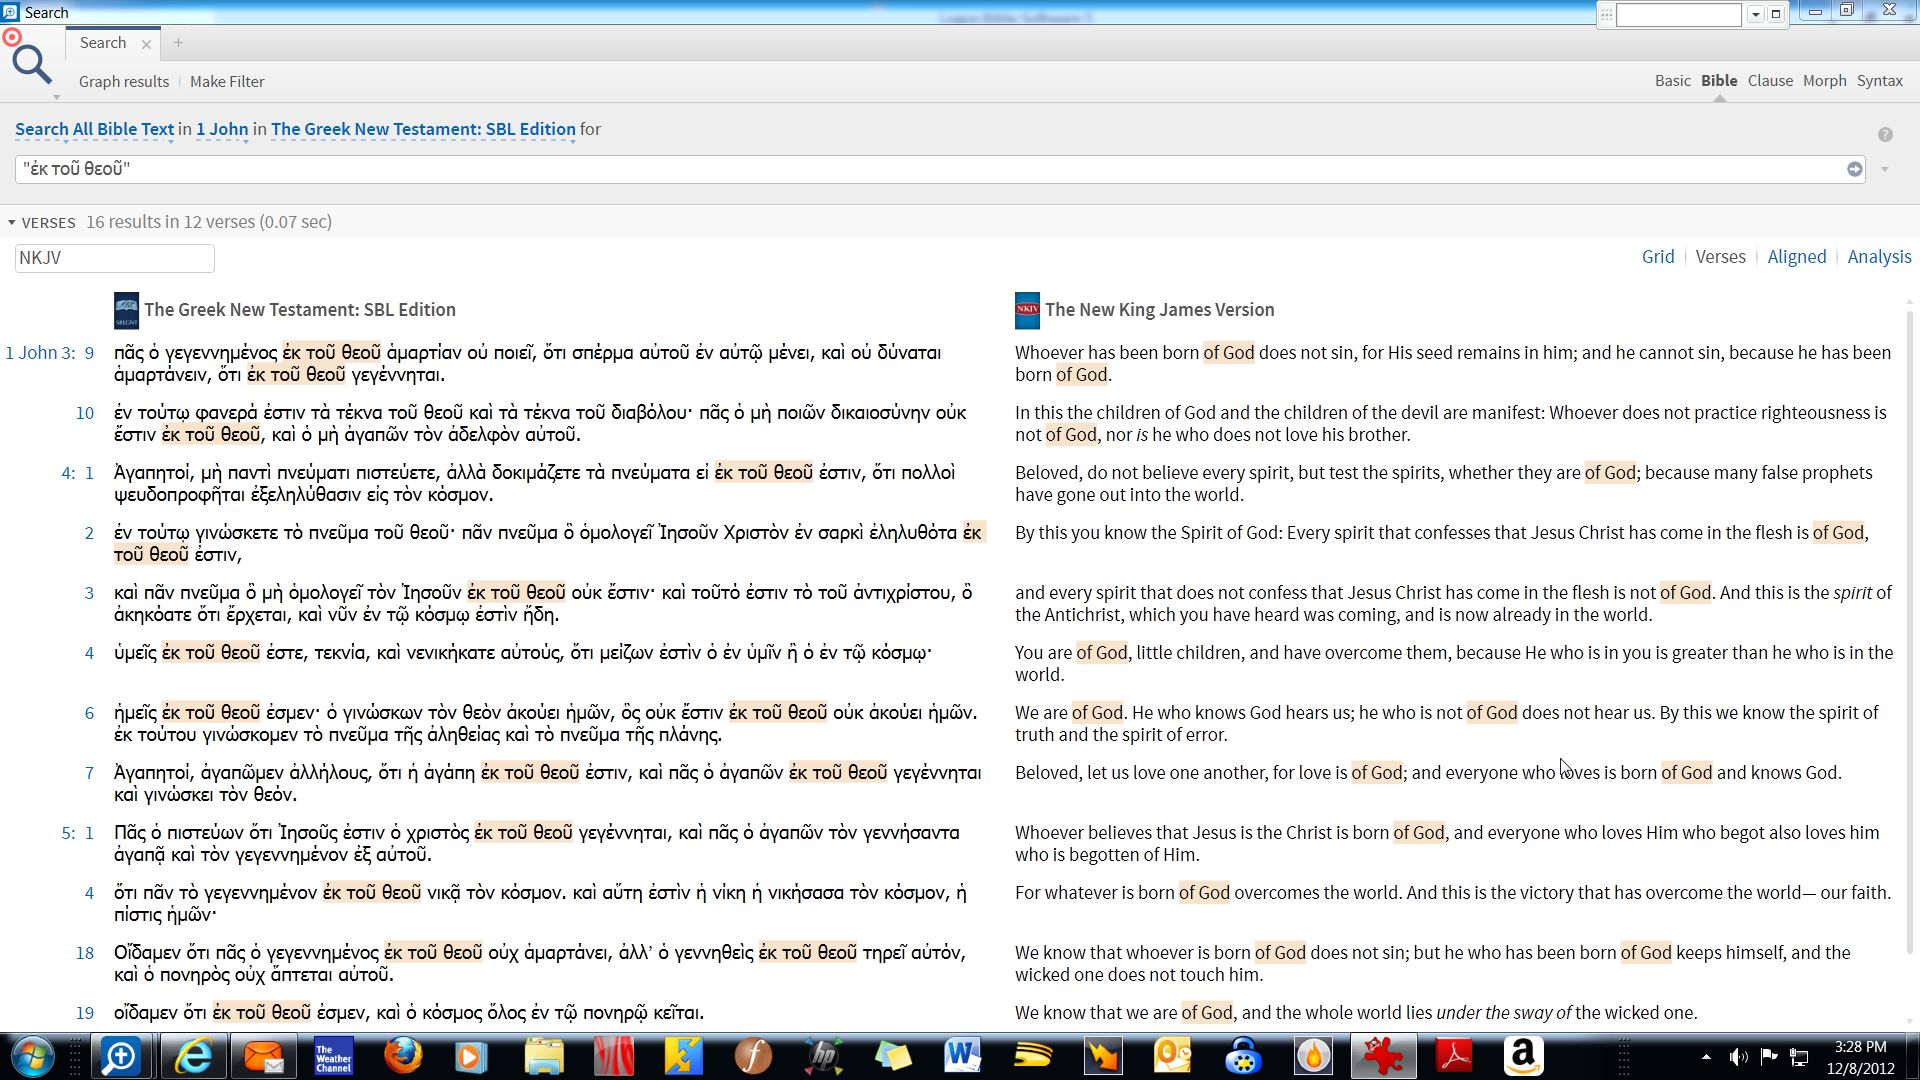The width and height of the screenshot is (1920, 1080).
Task: Show hidden system tray icons arrow
Action: 1706,1057
